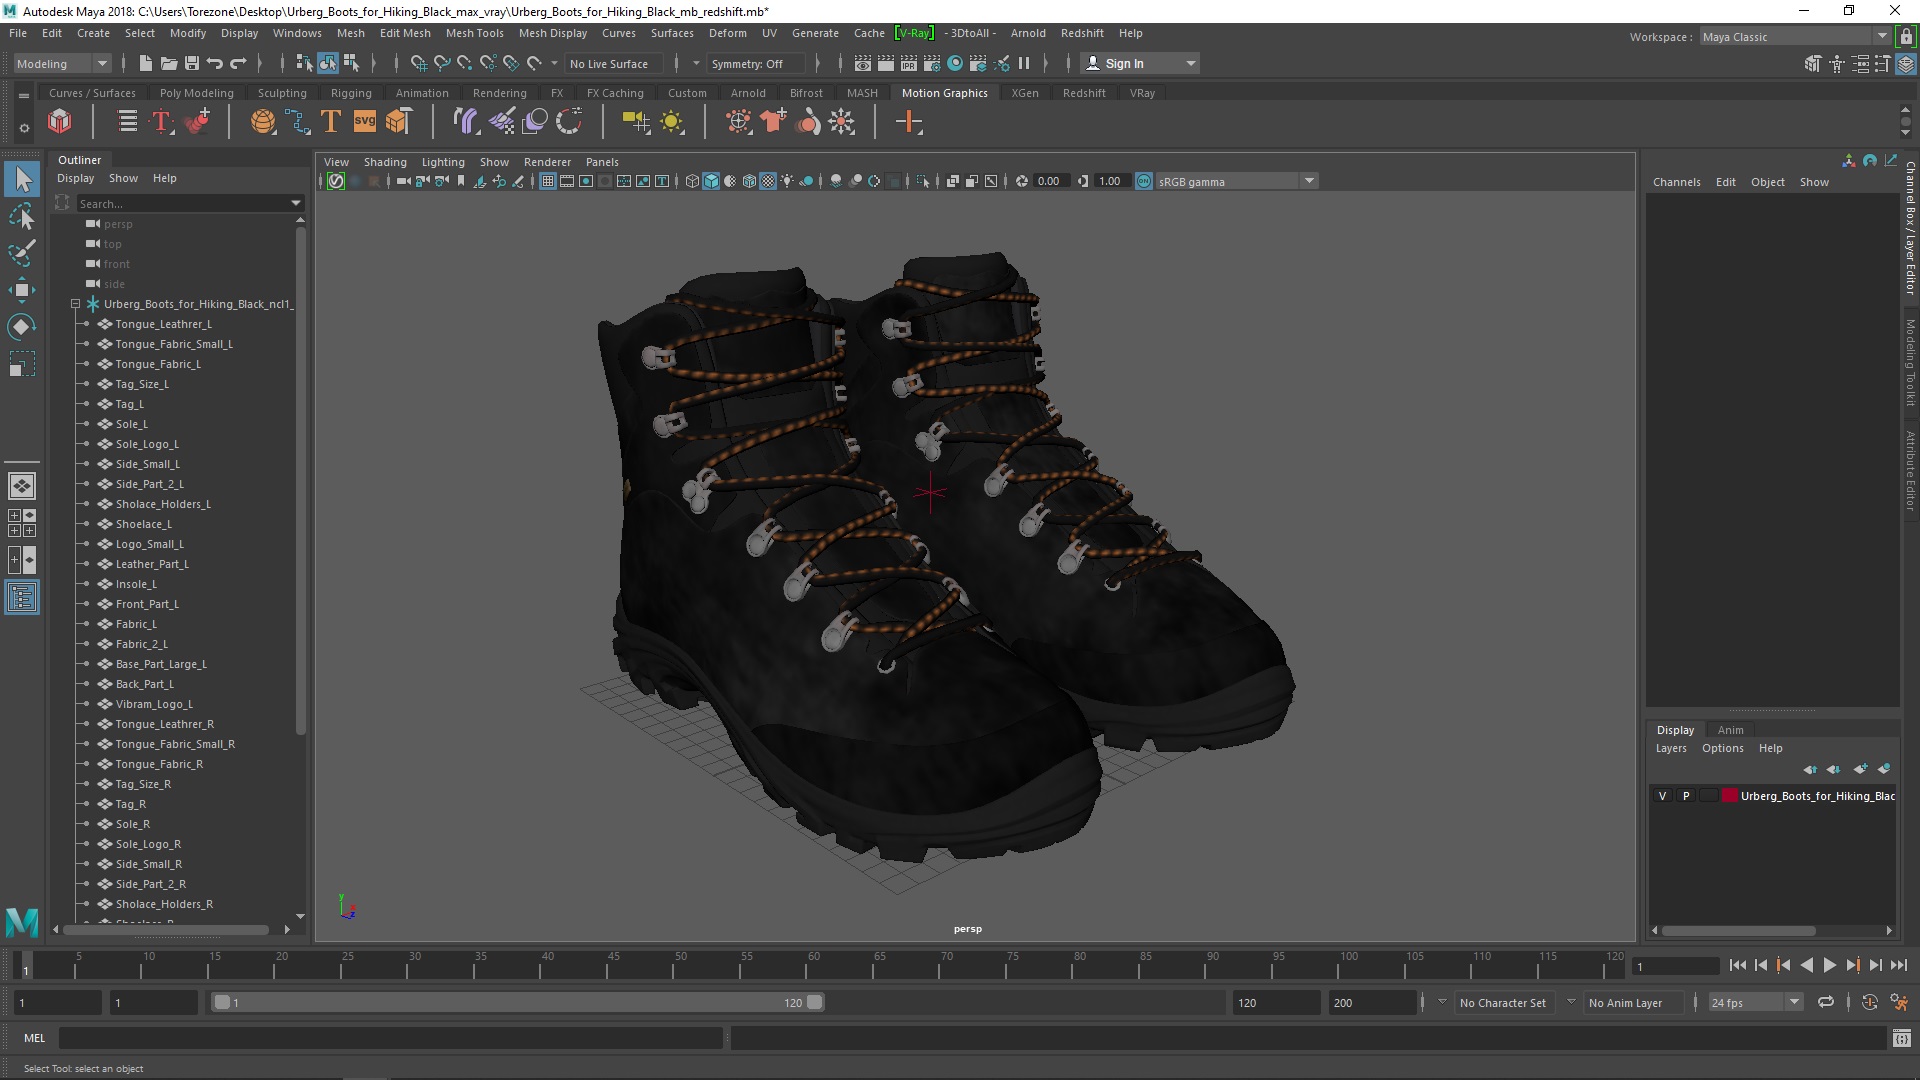This screenshot has width=1920, height=1080.
Task: Open the Outliner search filter dropdown
Action: (296, 203)
